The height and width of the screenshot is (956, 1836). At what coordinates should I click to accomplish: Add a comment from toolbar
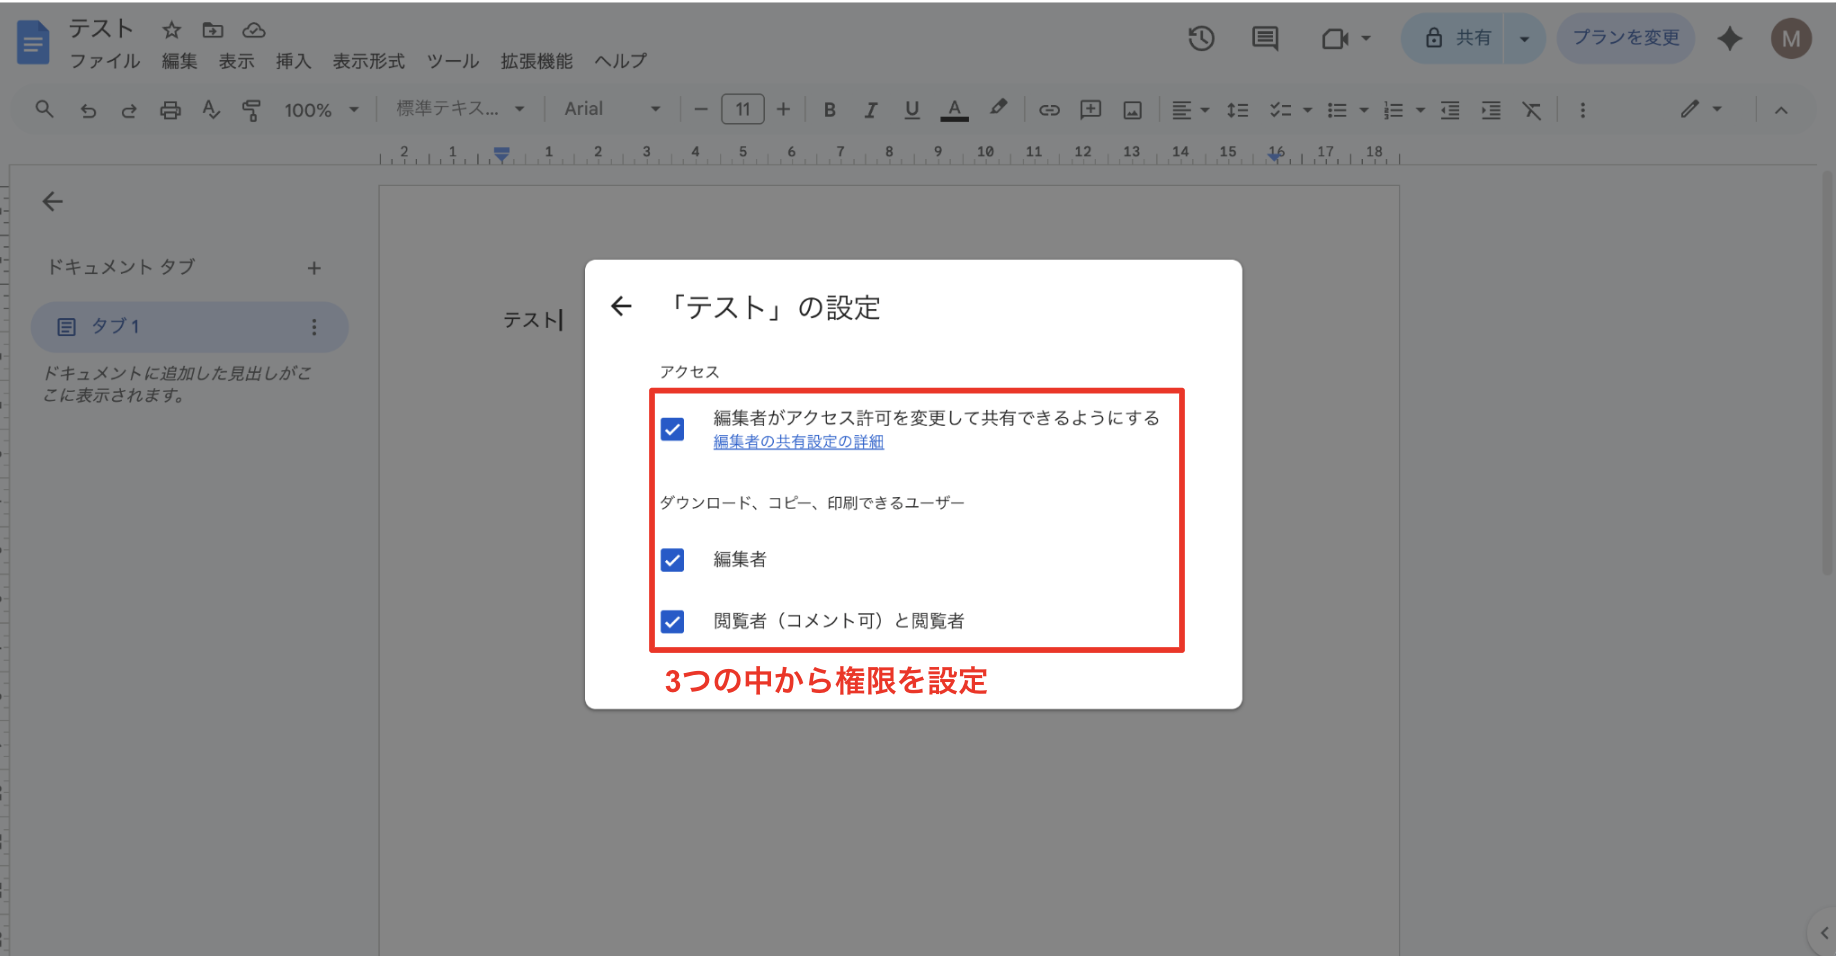point(1090,110)
